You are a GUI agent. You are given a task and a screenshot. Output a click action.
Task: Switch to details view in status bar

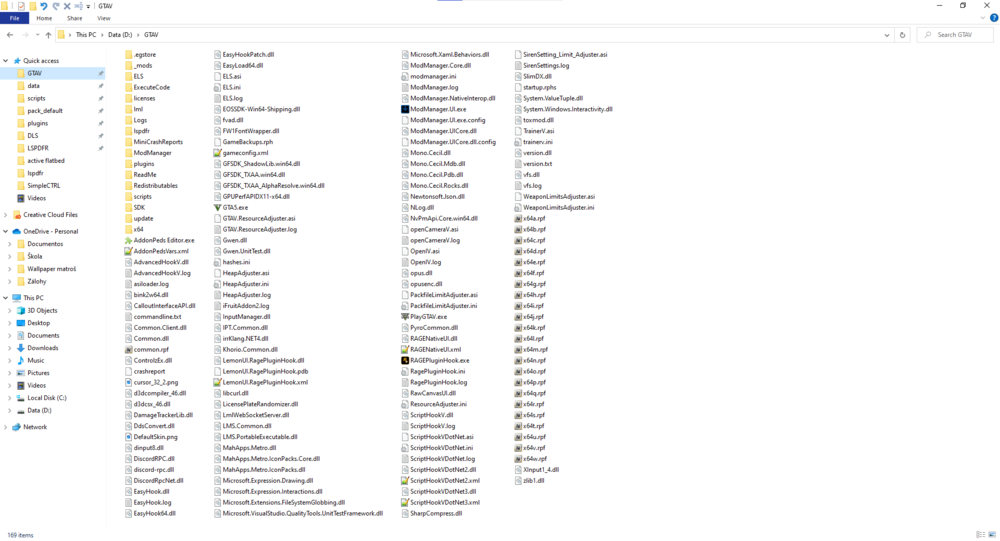click(x=980, y=535)
